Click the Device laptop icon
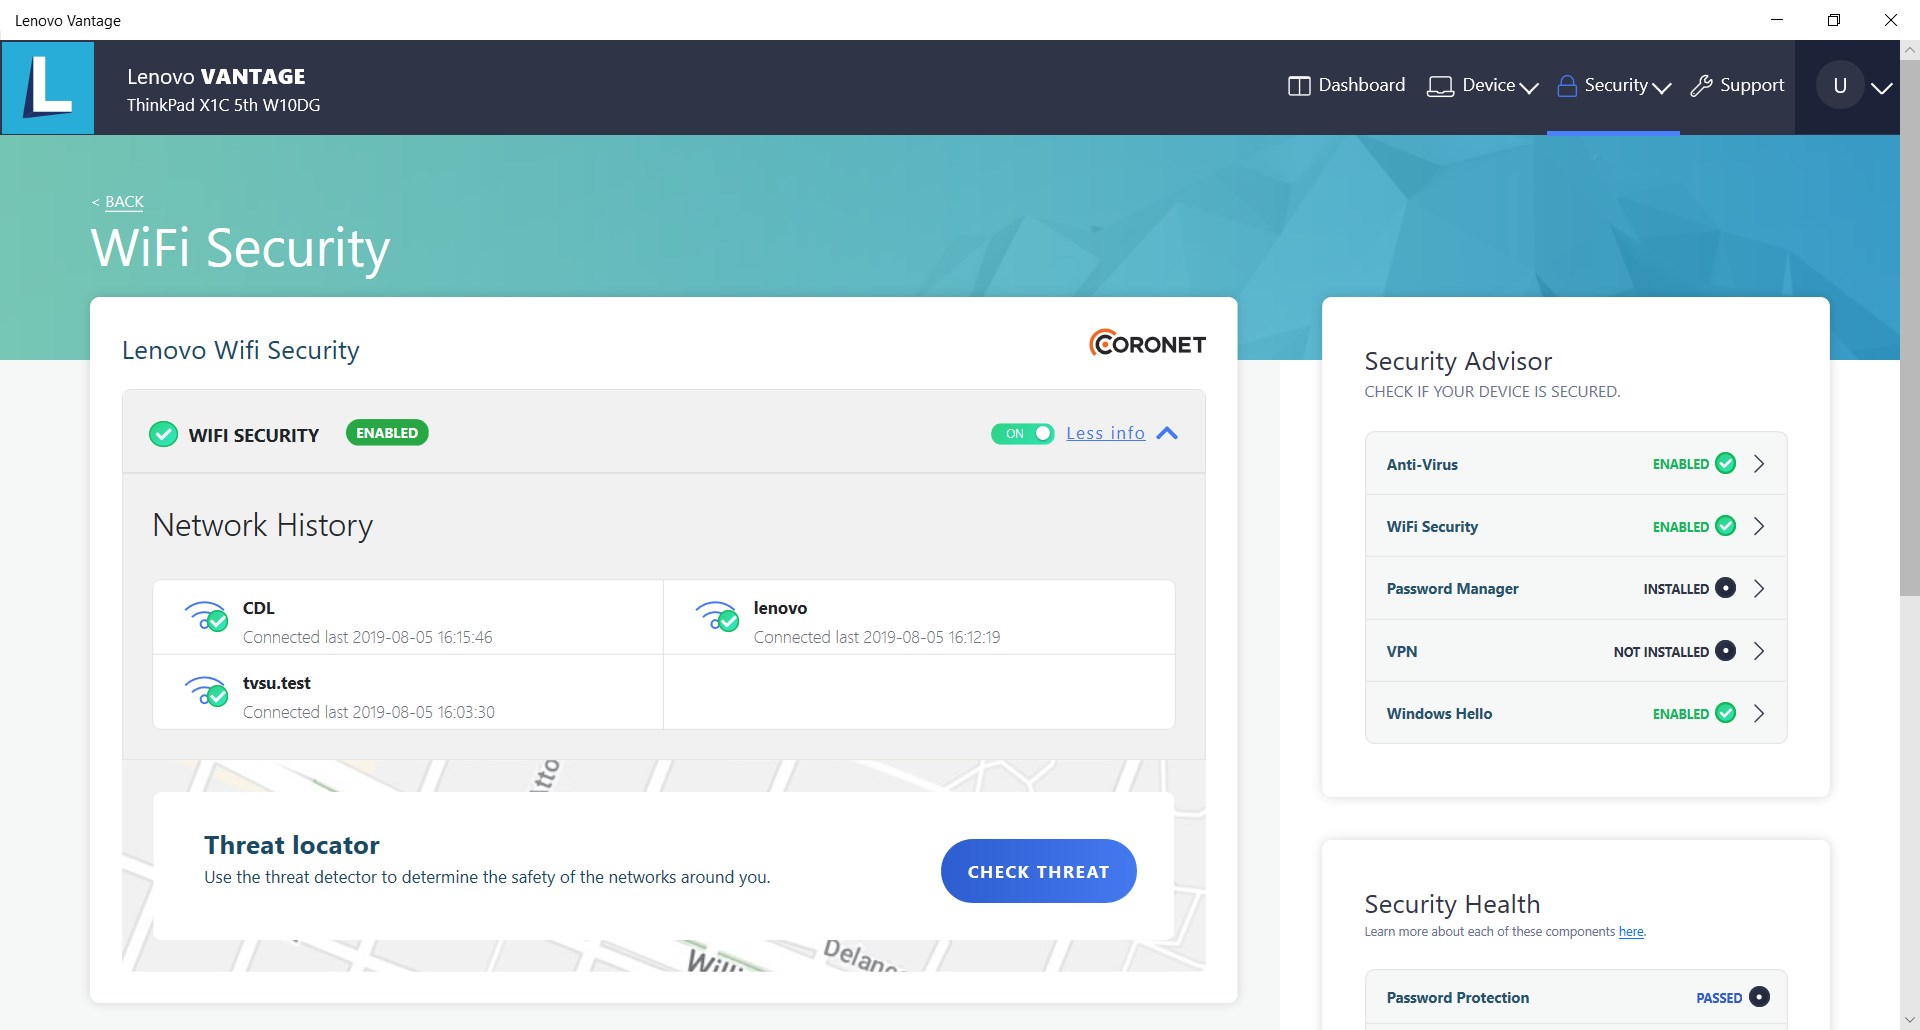The height and width of the screenshot is (1030, 1920). pos(1440,86)
